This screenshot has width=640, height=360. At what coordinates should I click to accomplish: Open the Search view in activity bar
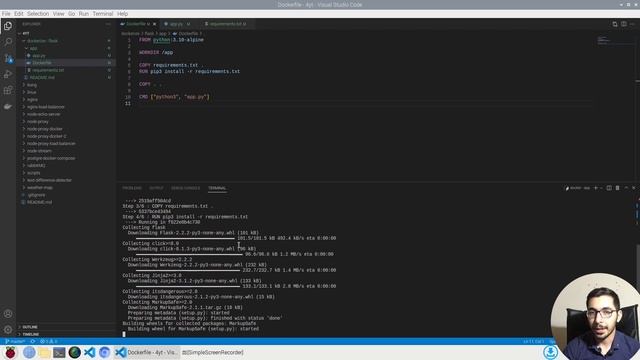(8, 42)
